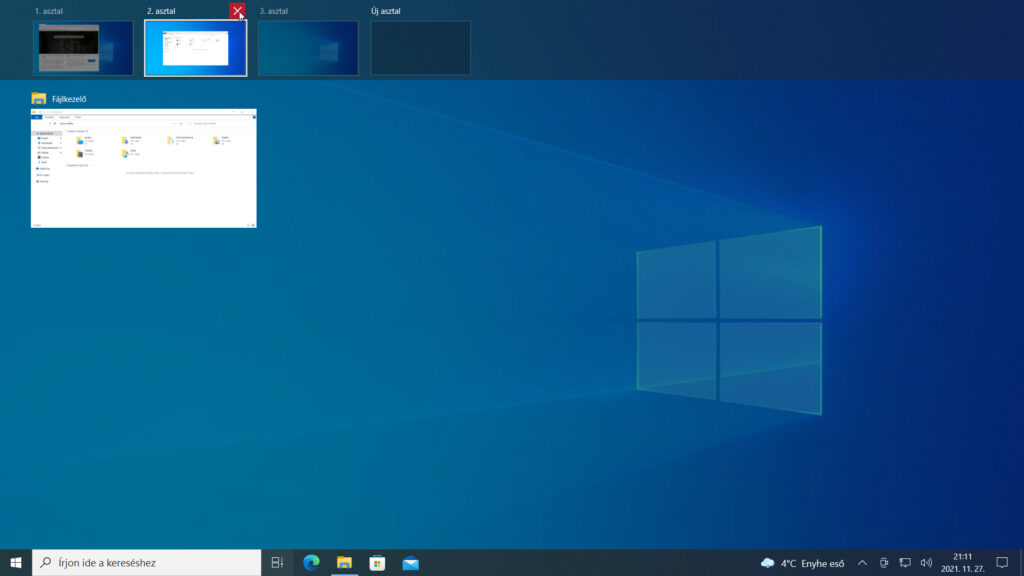The image size is (1024, 576).
Task: Toggle Task View button on taskbar
Action: click(x=277, y=562)
